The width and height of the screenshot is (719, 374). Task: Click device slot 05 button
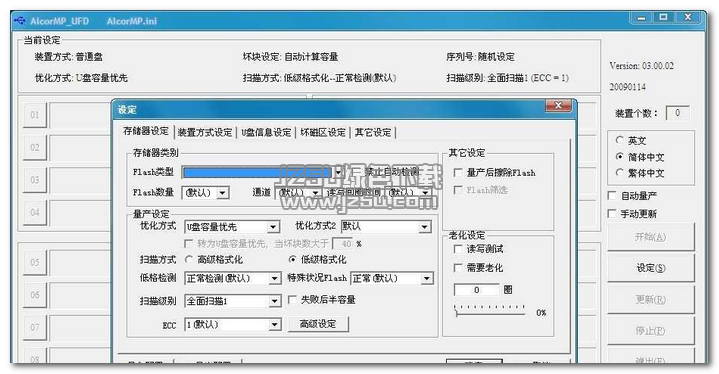pyautogui.click(x=35, y=262)
